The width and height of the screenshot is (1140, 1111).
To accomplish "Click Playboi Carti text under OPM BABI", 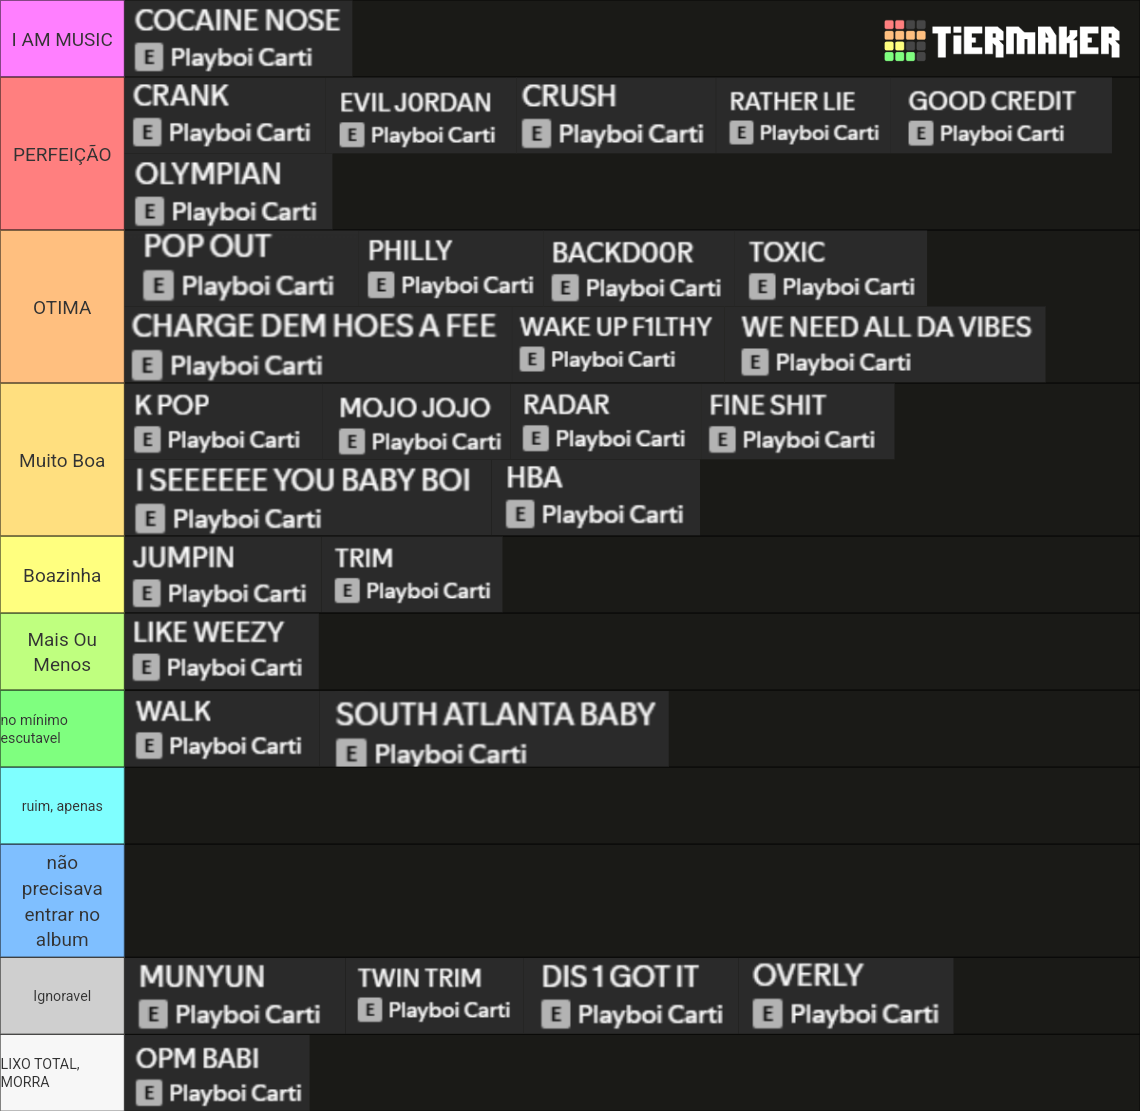I will point(235,1093).
